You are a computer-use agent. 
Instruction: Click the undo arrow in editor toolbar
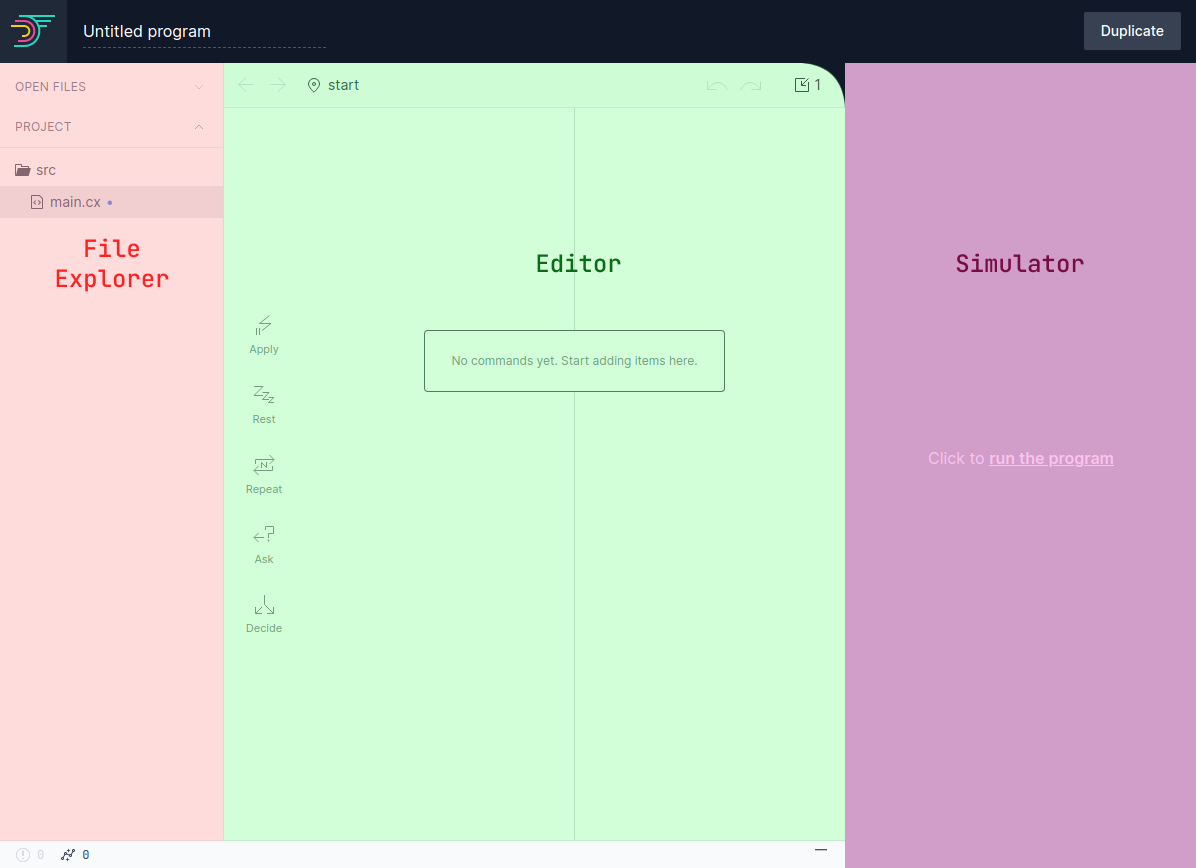click(x=716, y=86)
